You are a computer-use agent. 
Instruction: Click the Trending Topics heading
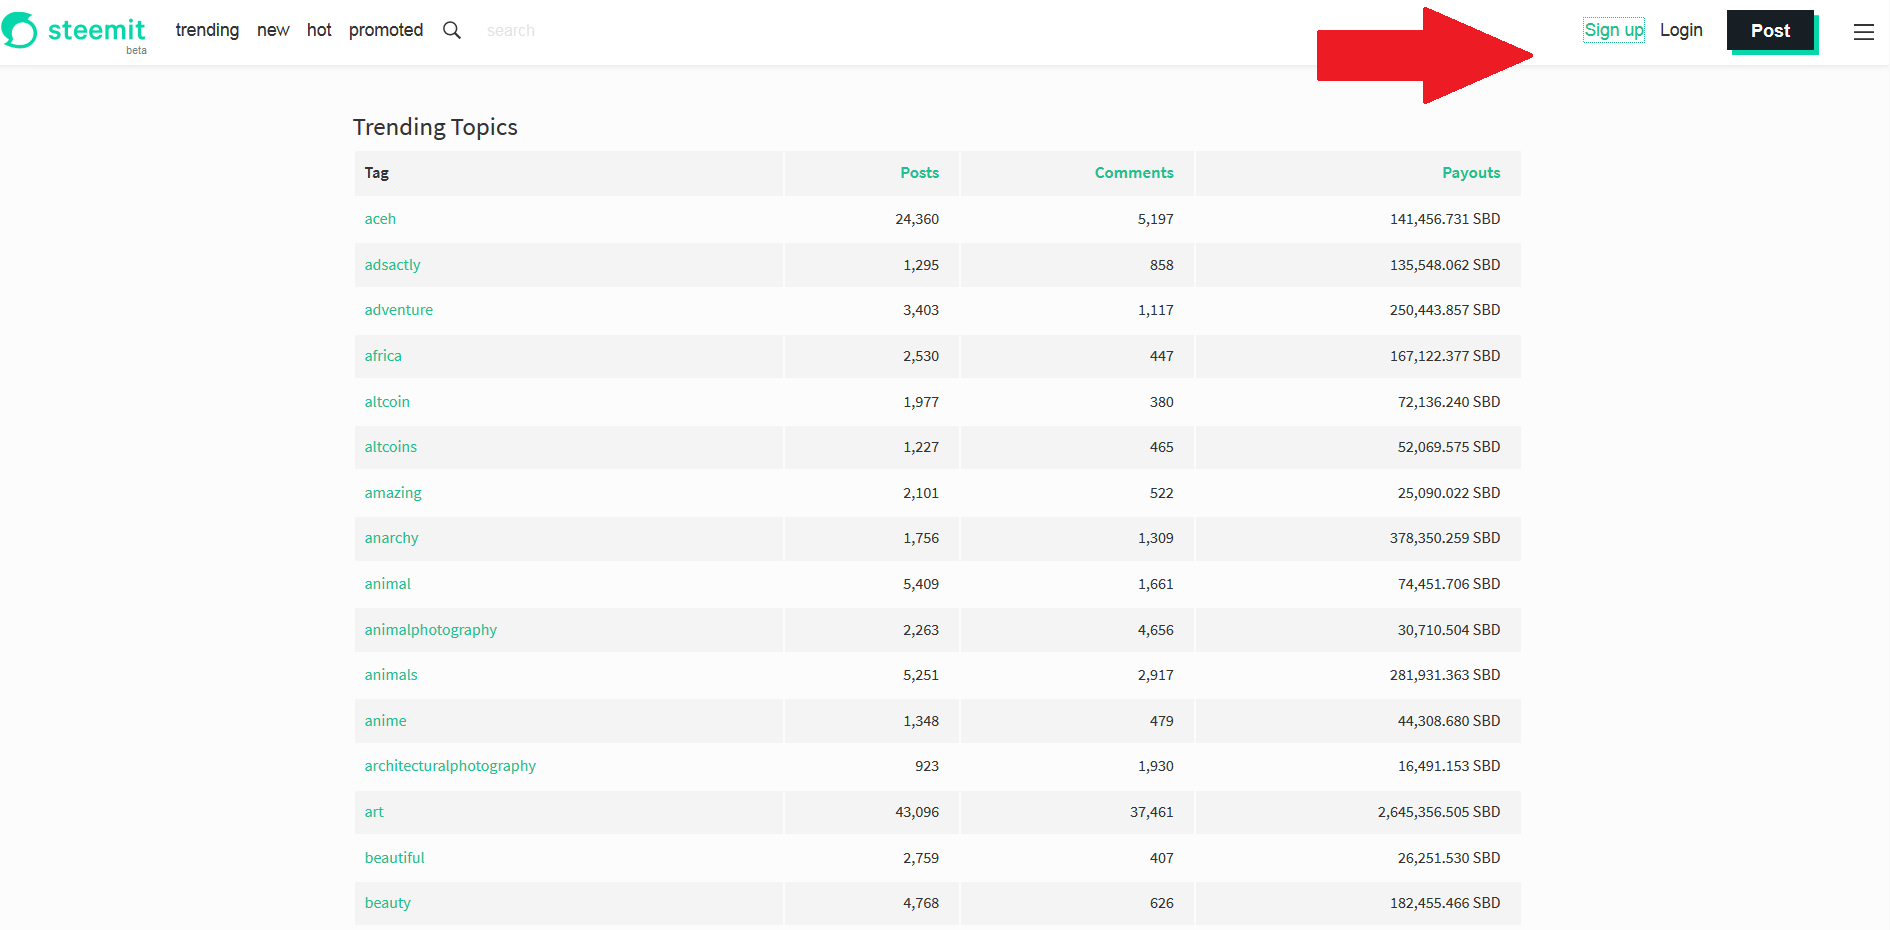tap(435, 127)
